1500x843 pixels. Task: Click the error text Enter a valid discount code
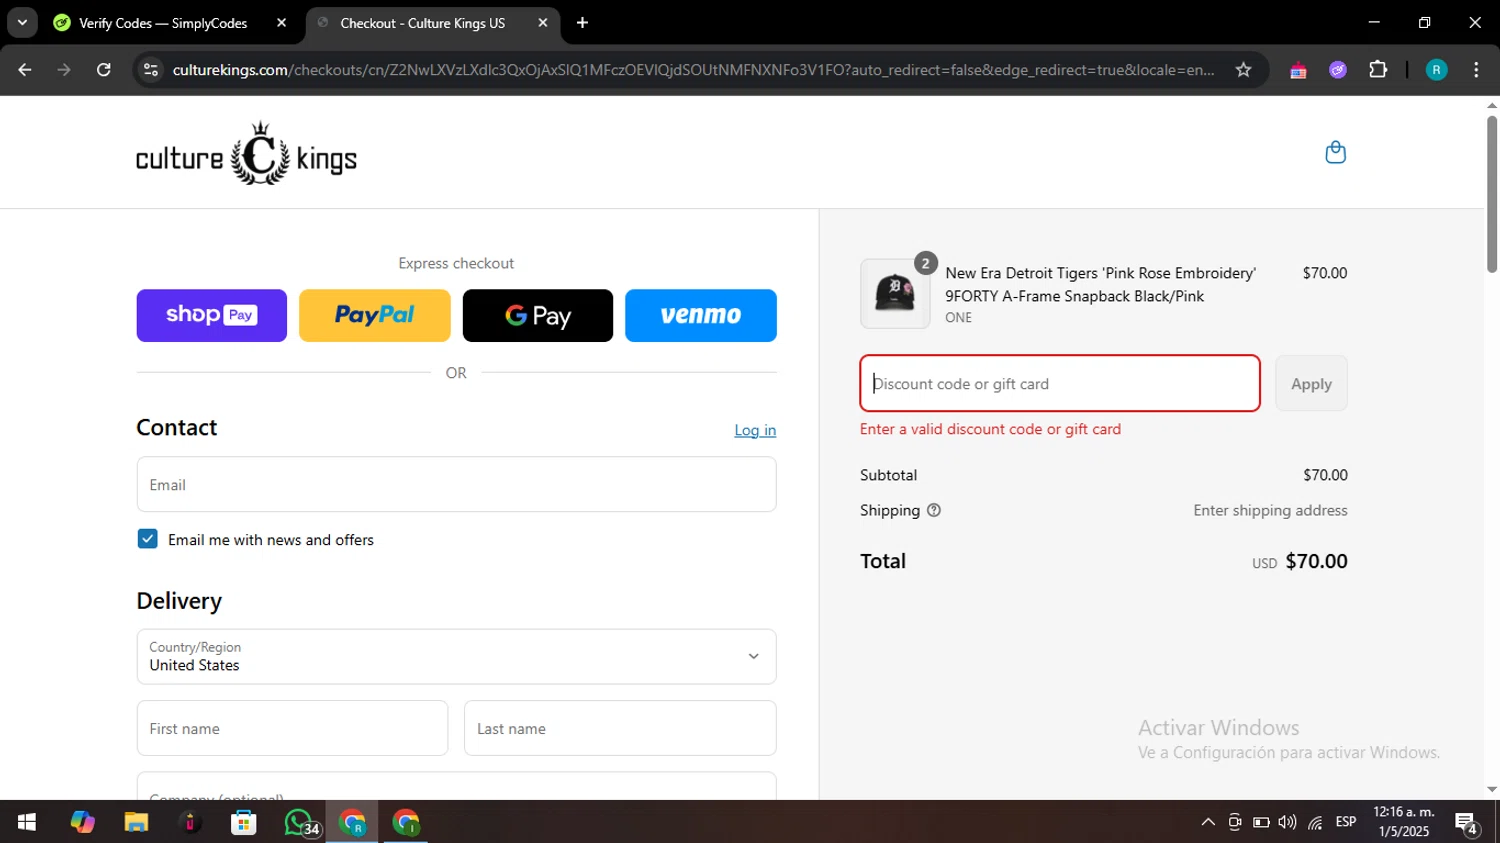tap(990, 429)
